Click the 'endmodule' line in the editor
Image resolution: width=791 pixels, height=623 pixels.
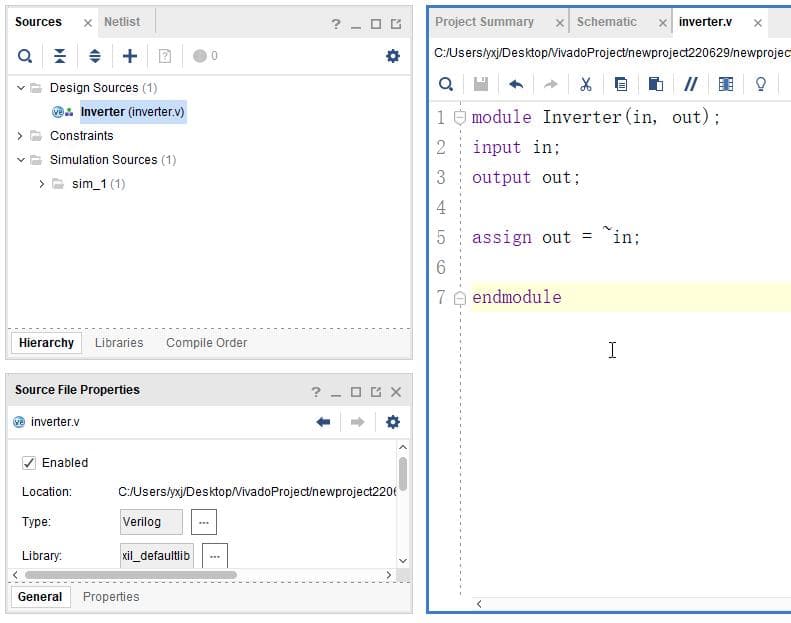point(517,298)
